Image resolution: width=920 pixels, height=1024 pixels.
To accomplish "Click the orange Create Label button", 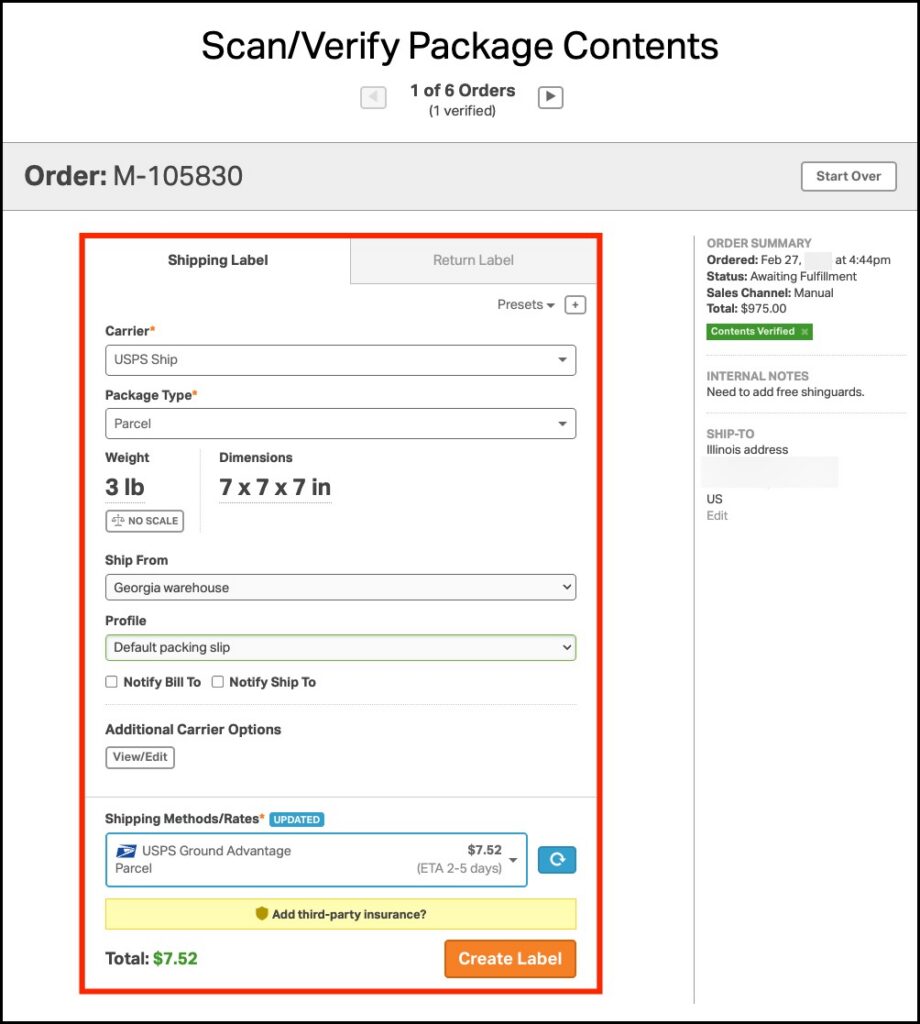I will coord(510,959).
